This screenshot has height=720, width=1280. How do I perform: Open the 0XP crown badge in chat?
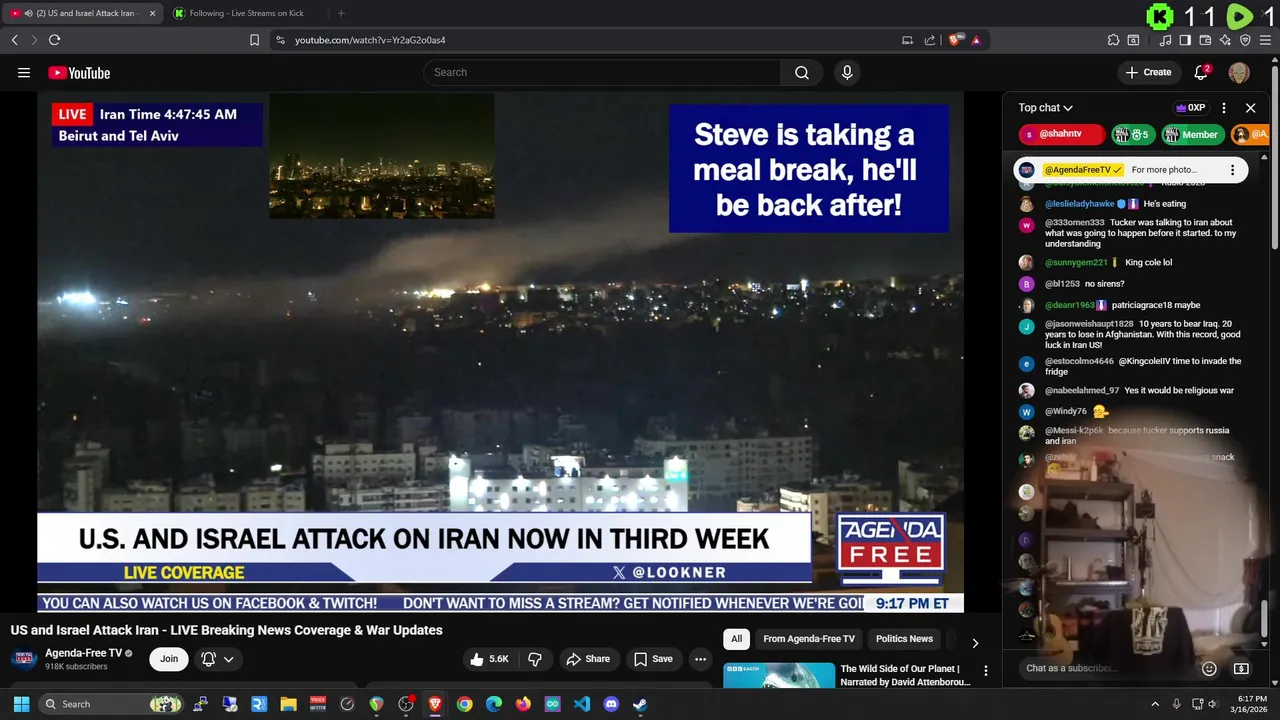(x=1190, y=108)
